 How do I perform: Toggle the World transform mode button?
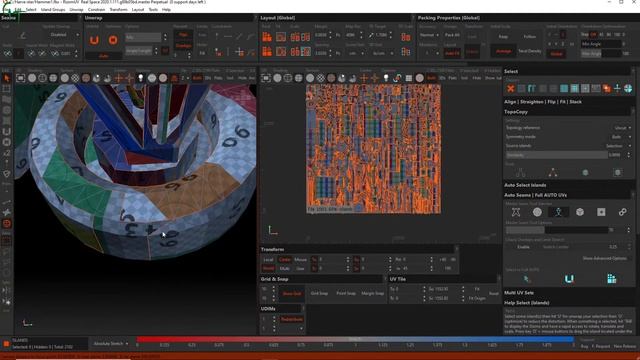[268, 268]
